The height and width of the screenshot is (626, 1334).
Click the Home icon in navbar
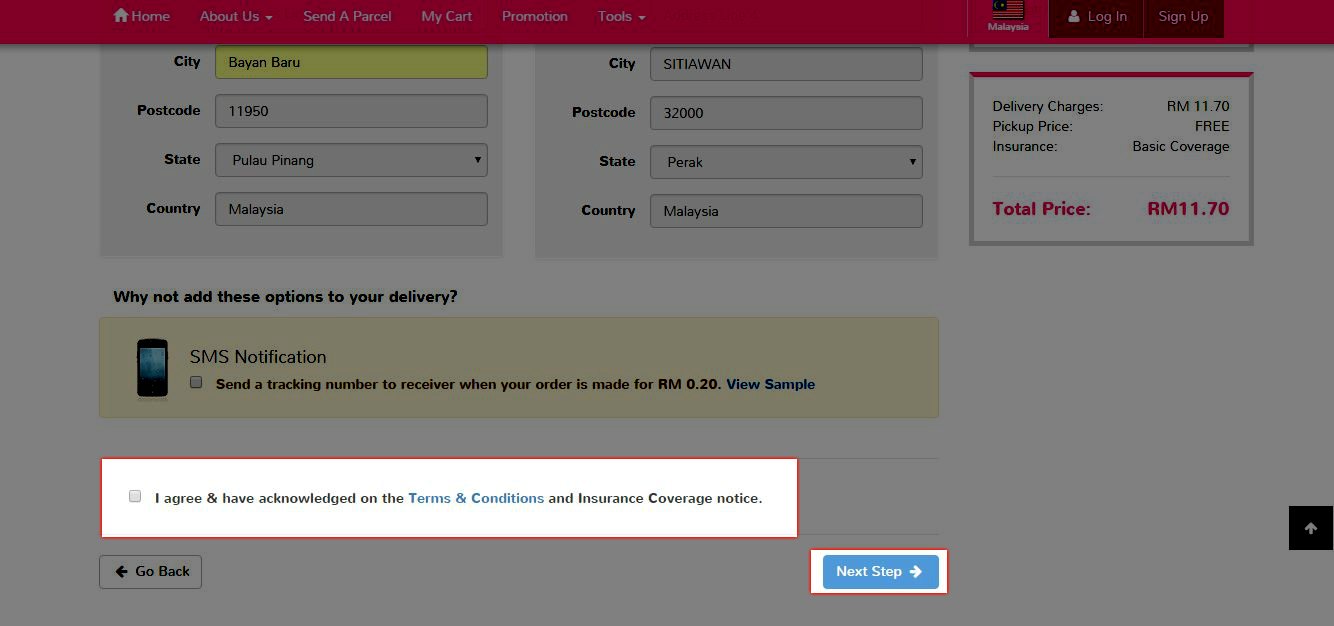pyautogui.click(x=121, y=16)
